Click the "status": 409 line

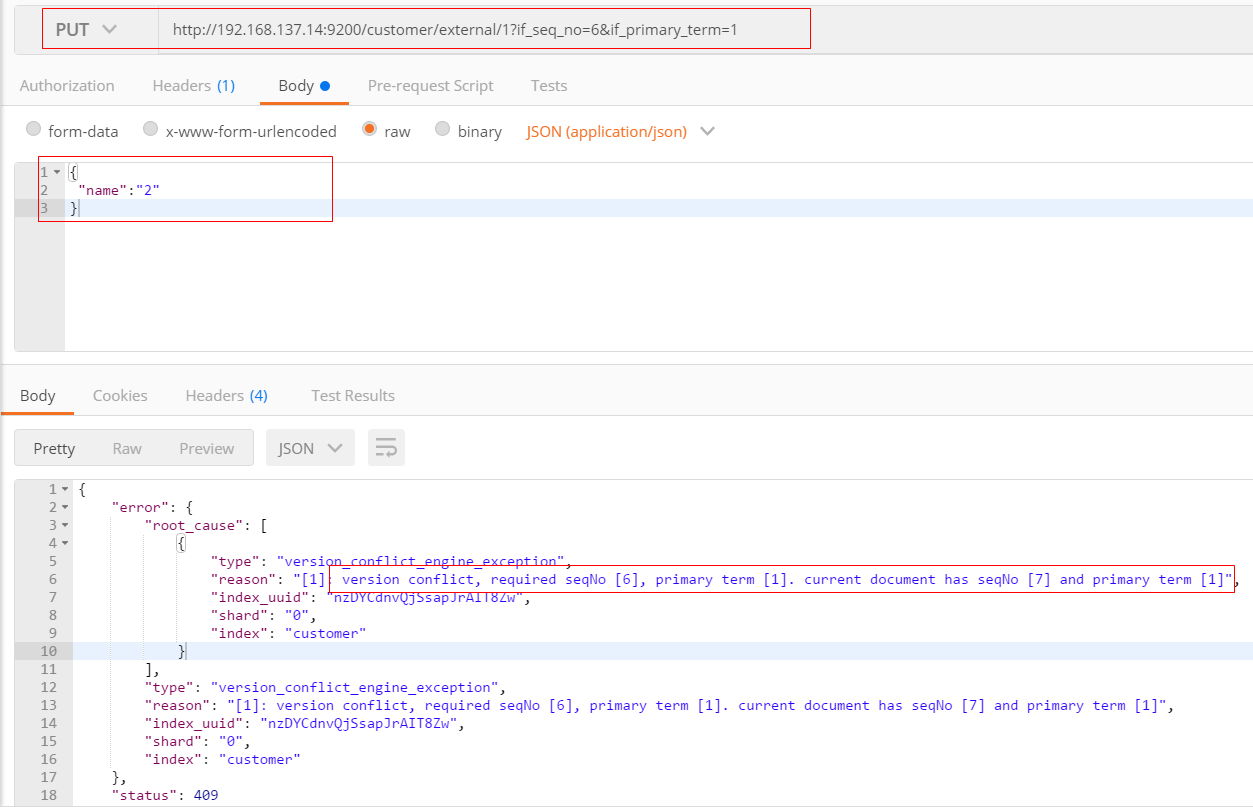(165, 795)
